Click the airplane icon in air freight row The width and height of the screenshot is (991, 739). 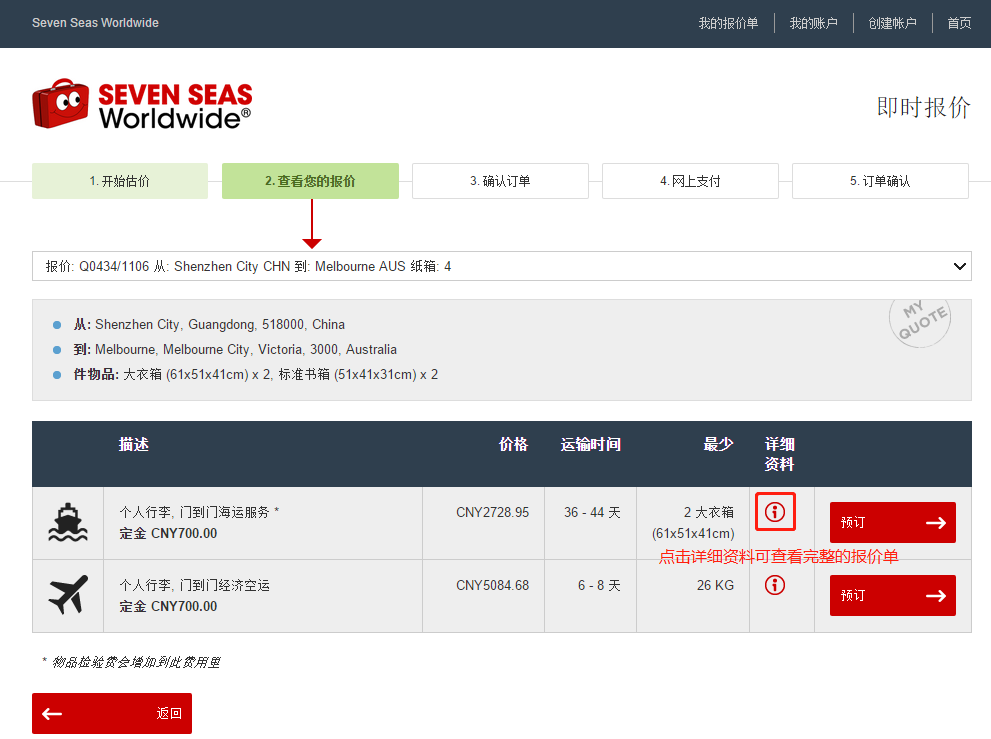(68, 595)
